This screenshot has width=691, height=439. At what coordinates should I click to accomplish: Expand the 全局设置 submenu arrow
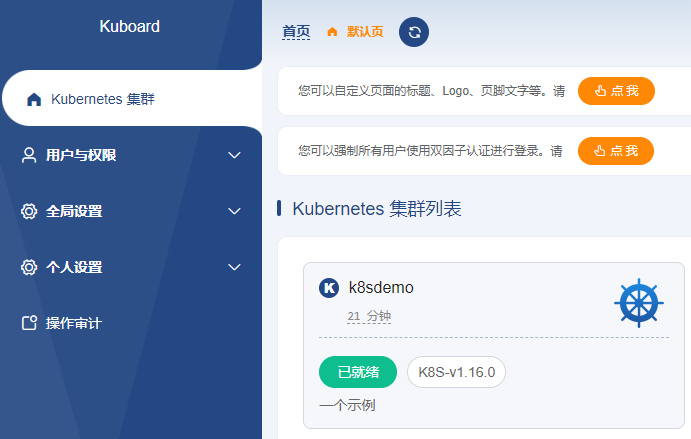pyautogui.click(x=235, y=211)
